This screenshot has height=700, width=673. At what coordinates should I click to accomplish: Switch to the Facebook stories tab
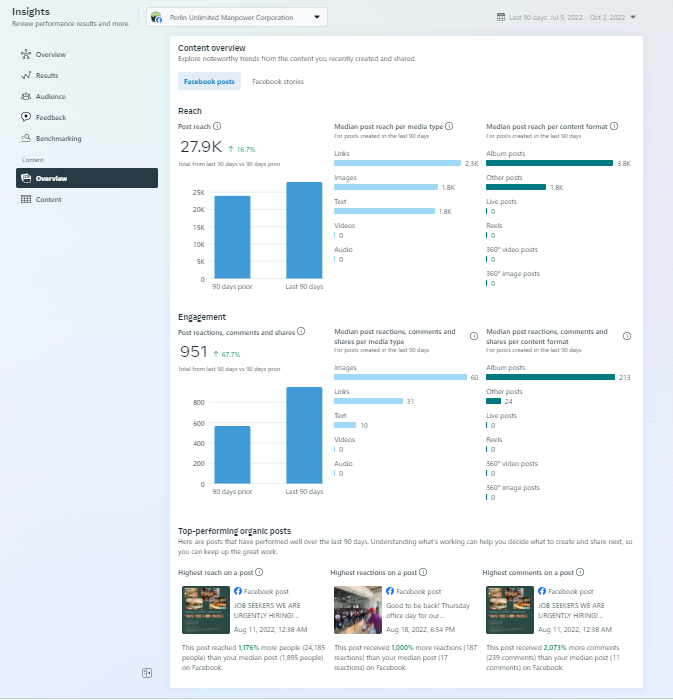pyautogui.click(x=278, y=81)
